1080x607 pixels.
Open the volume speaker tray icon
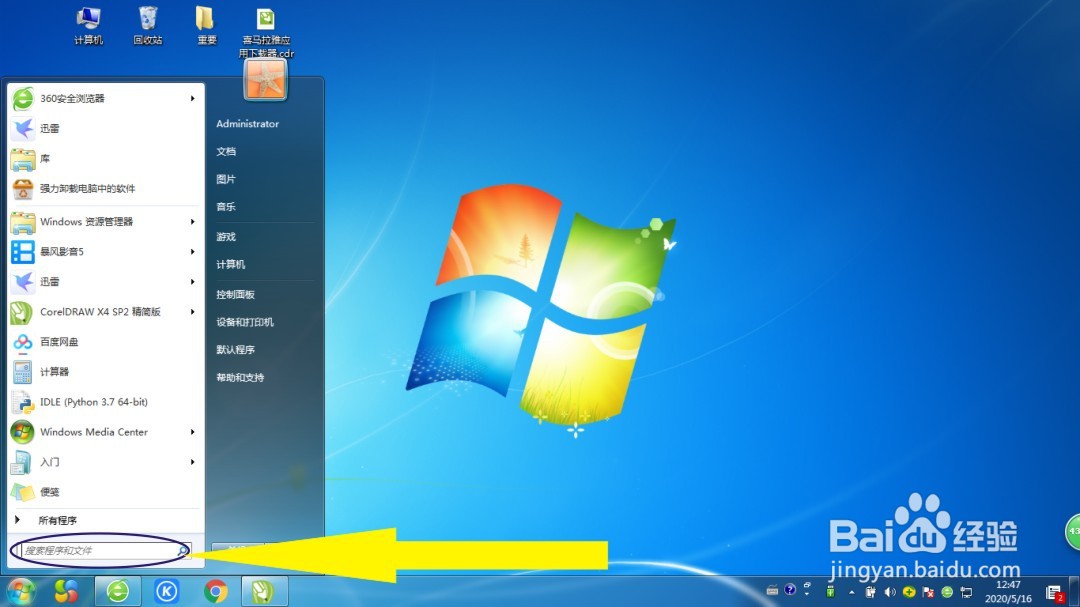coord(890,592)
